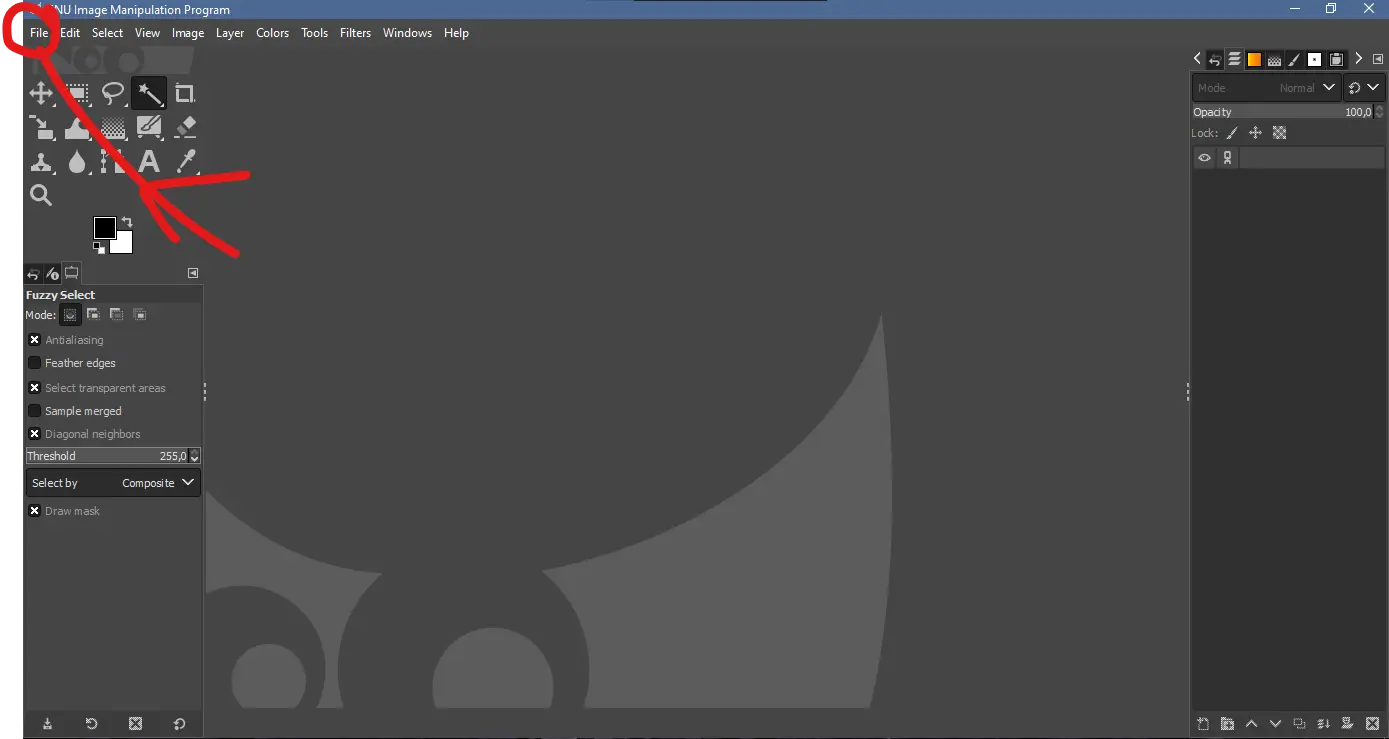Select the Clone stamp tool

pos(41,161)
